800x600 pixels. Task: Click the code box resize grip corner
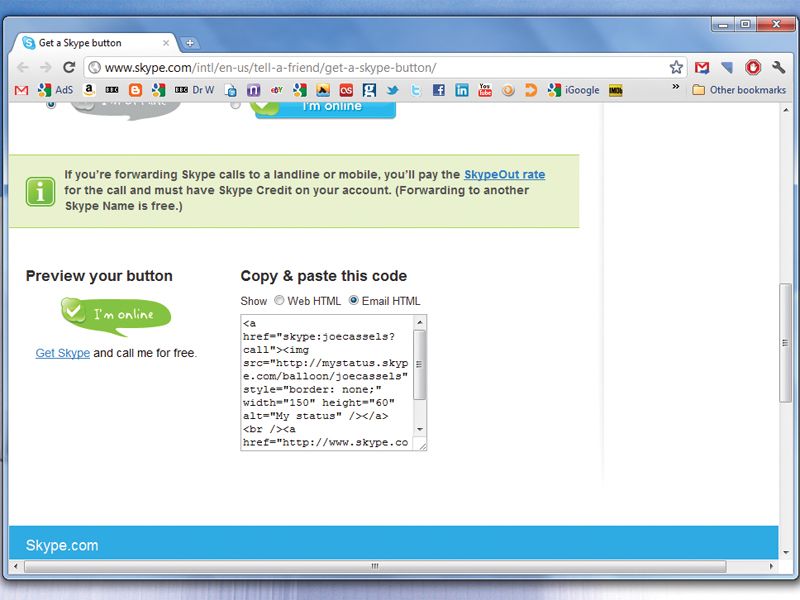click(422, 445)
